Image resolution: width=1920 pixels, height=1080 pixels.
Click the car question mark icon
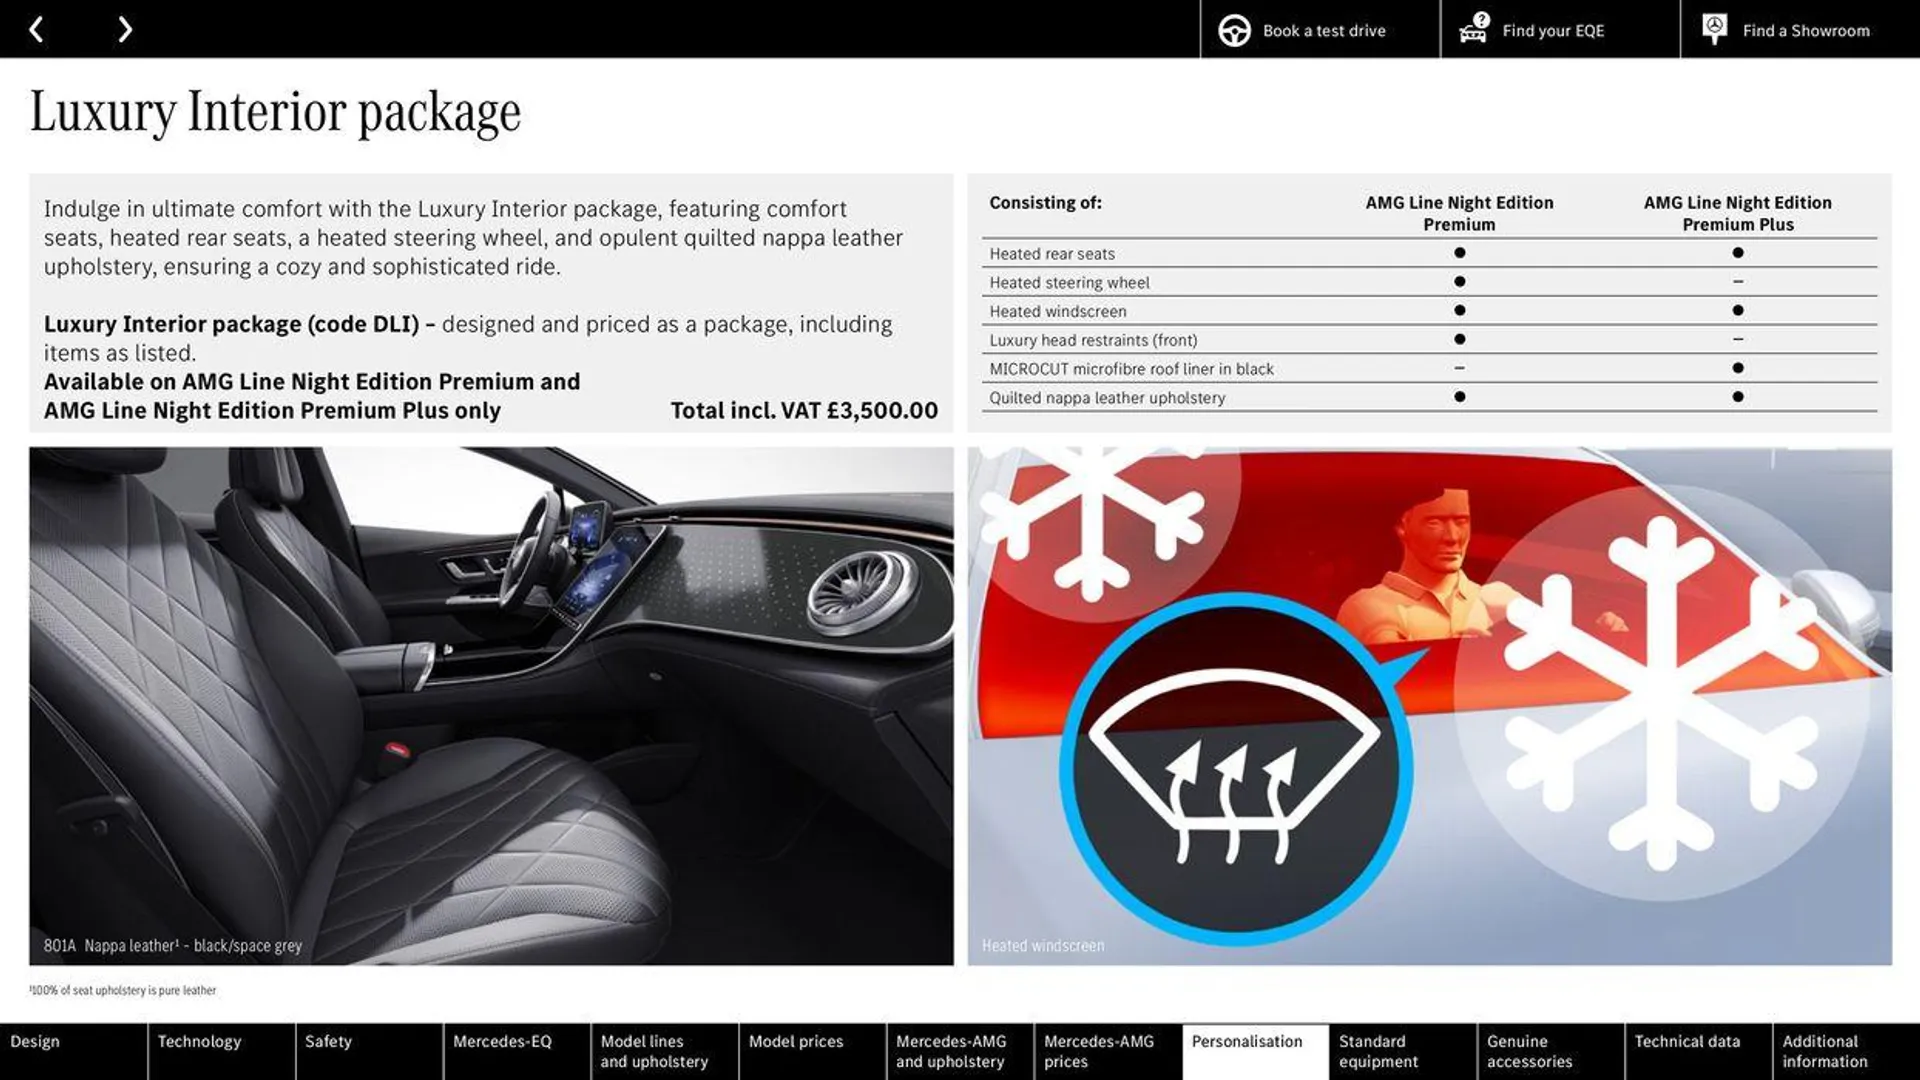click(x=1474, y=29)
